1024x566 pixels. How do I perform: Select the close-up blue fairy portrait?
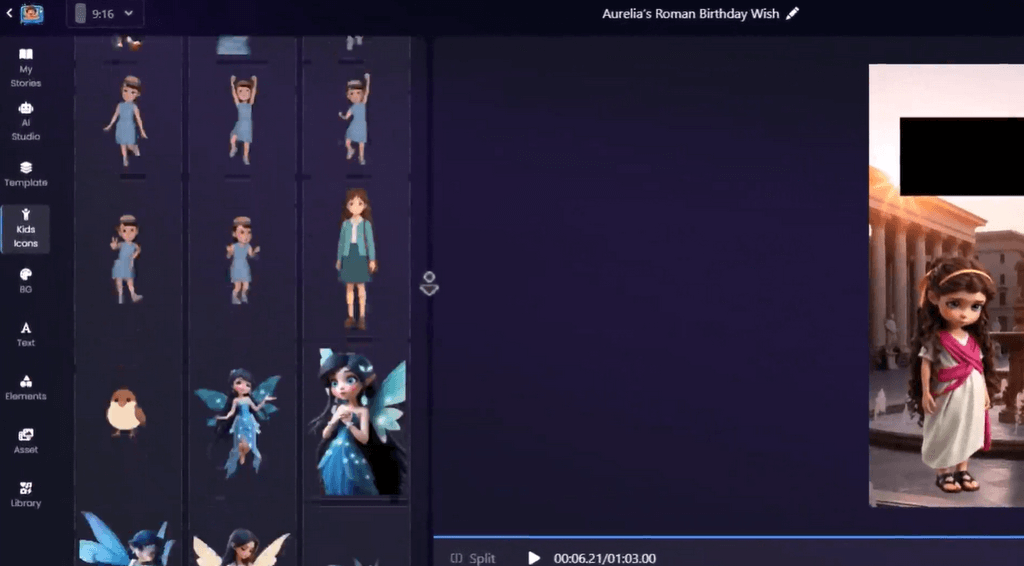click(x=358, y=422)
